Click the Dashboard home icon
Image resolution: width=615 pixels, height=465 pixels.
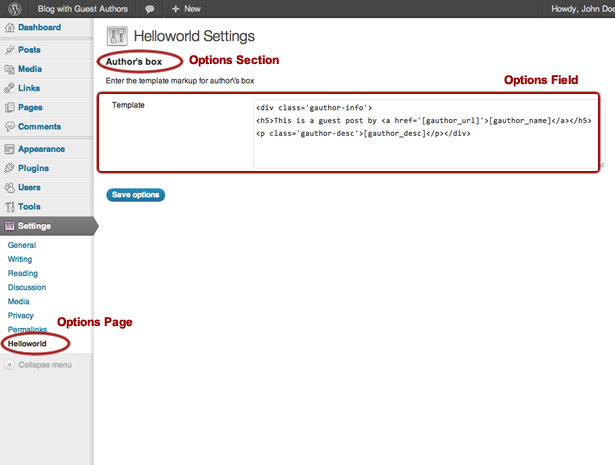9,27
